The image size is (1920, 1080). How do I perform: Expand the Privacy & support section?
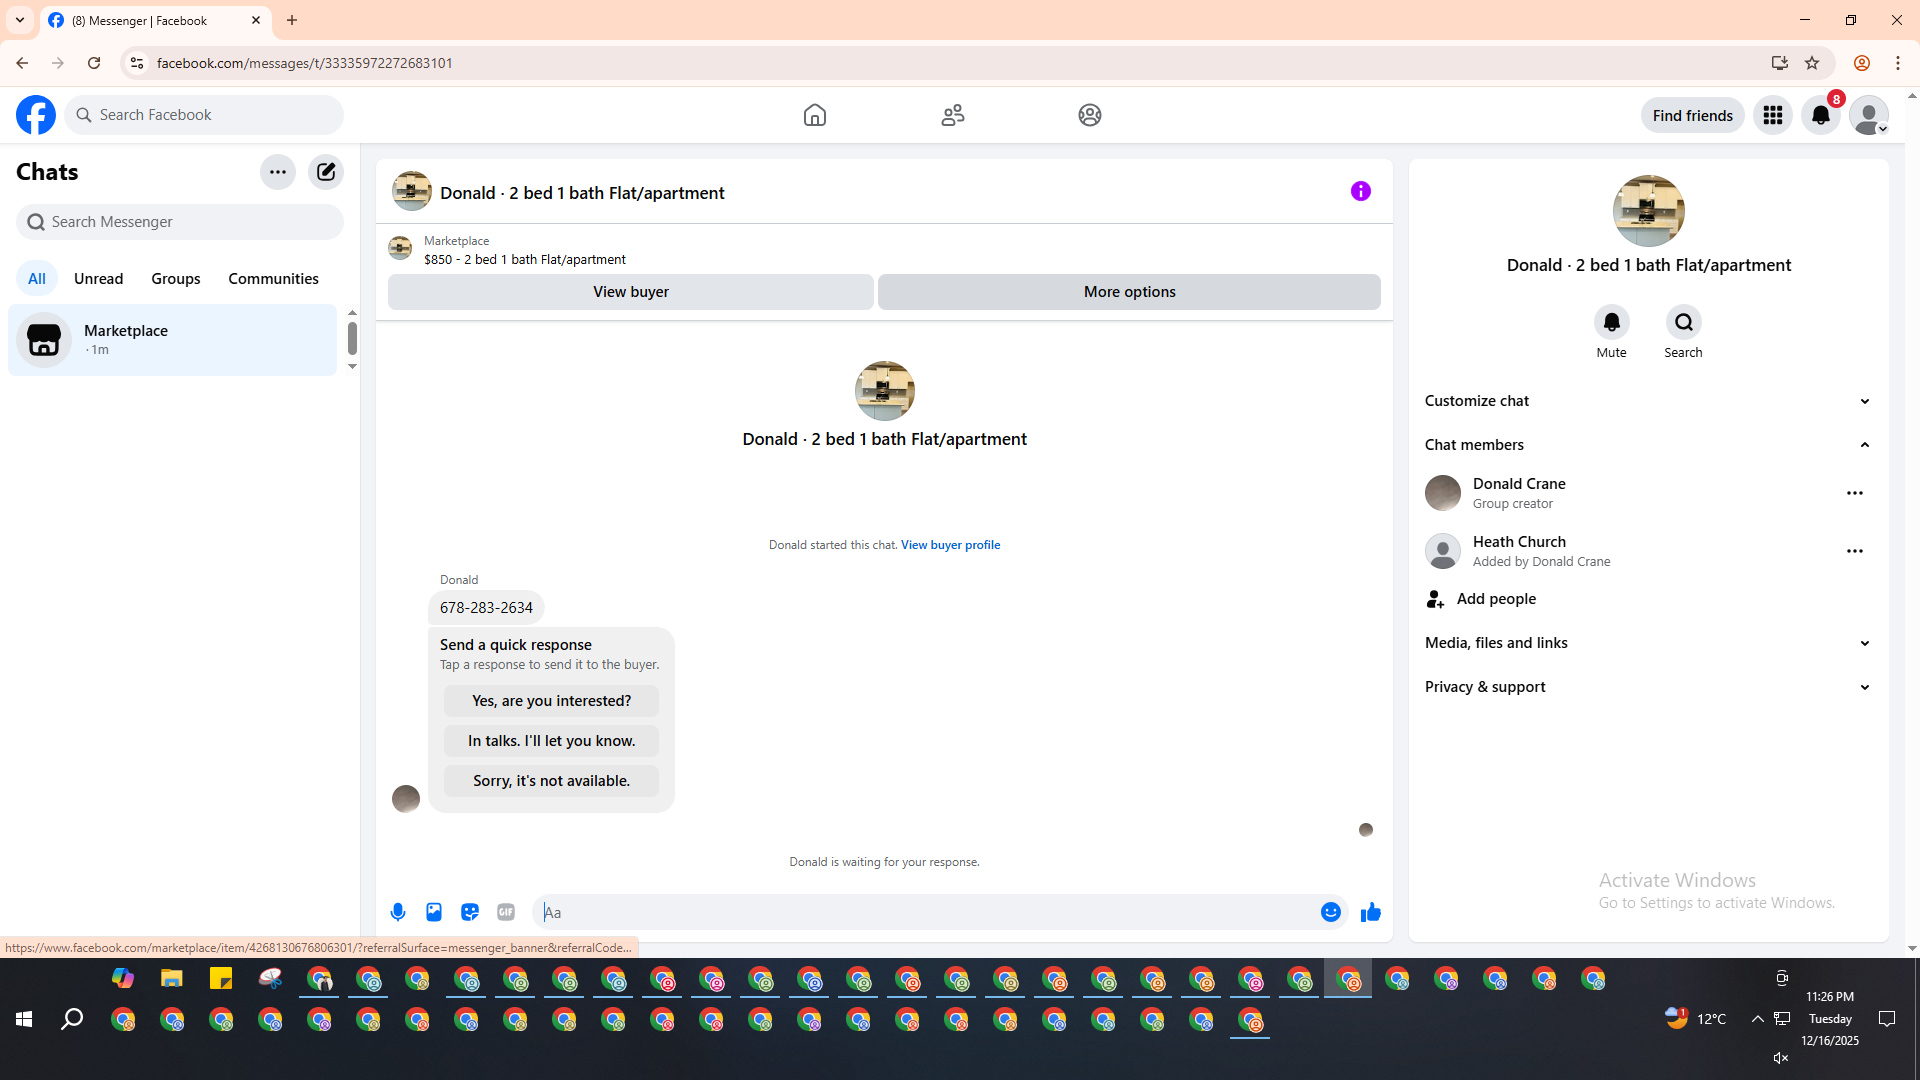click(x=1649, y=687)
